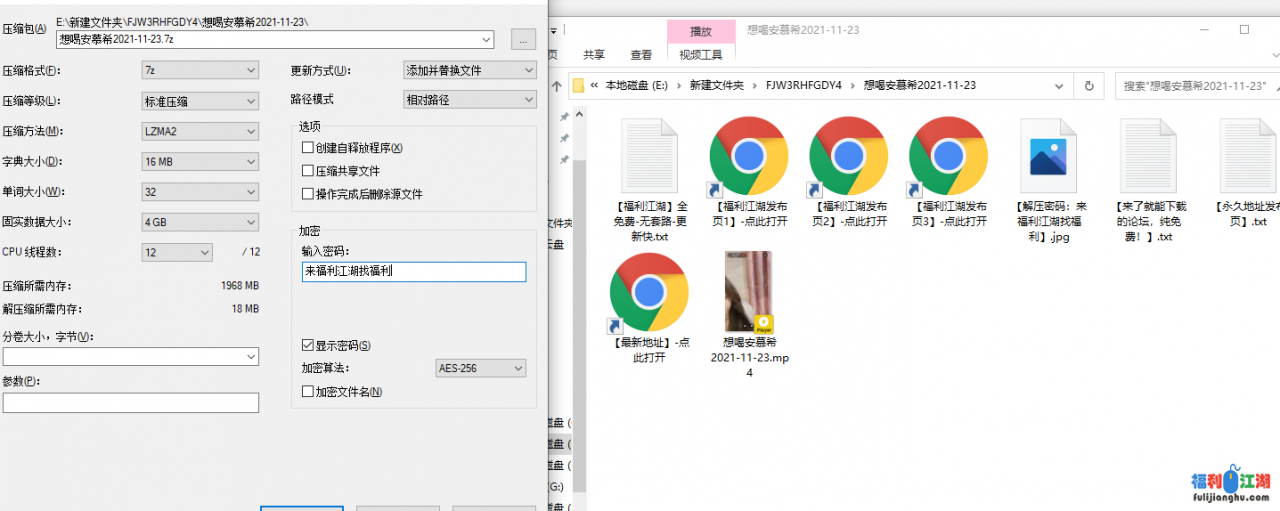Expand the 压缩格式 7z dropdown
The height and width of the screenshot is (511, 1280).
pos(201,70)
